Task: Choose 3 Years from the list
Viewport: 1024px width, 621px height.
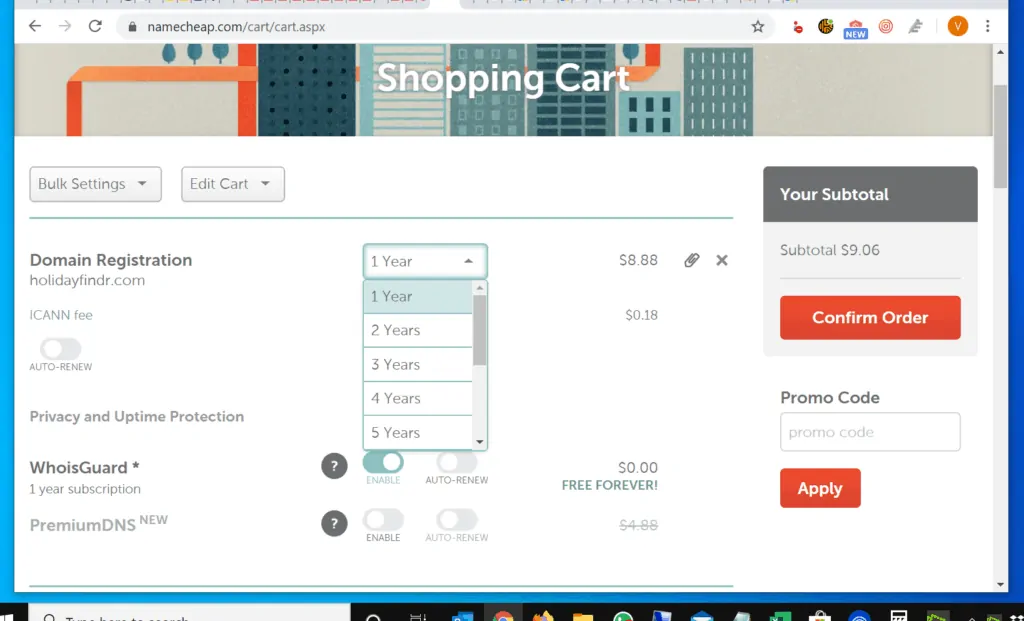Action: click(x=418, y=364)
